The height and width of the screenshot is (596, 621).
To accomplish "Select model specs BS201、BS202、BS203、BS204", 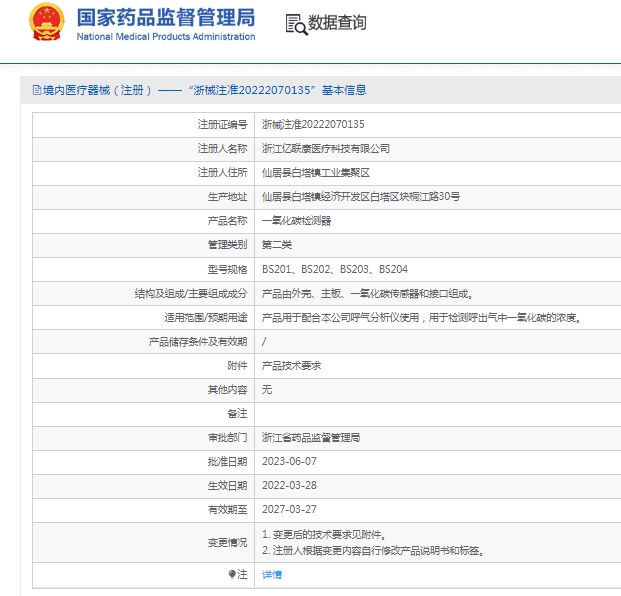I will tap(335, 269).
